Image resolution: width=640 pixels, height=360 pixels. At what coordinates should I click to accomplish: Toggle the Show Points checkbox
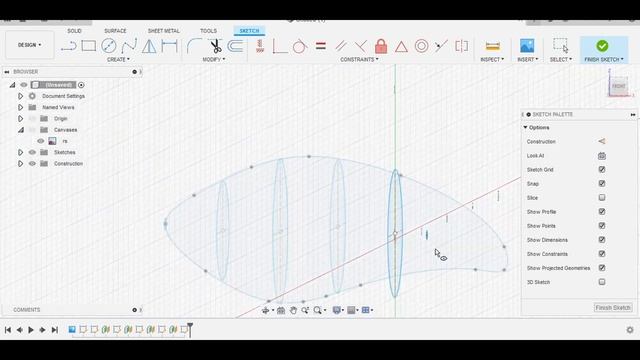(602, 226)
